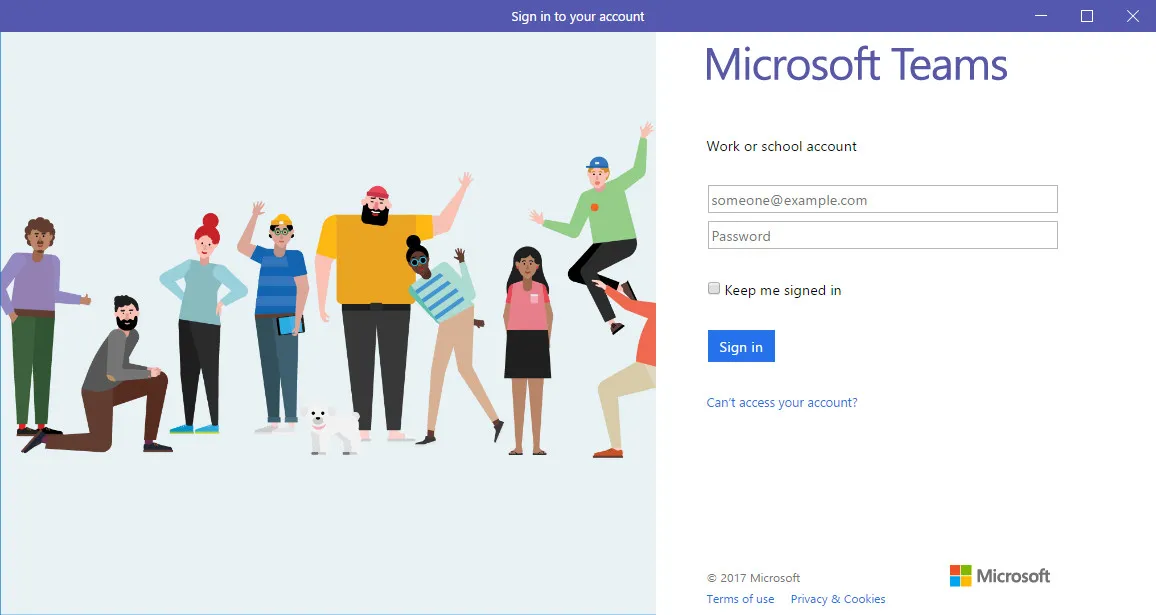Image resolution: width=1156 pixels, height=615 pixels.
Task: Focus the Password field
Action: click(882, 235)
